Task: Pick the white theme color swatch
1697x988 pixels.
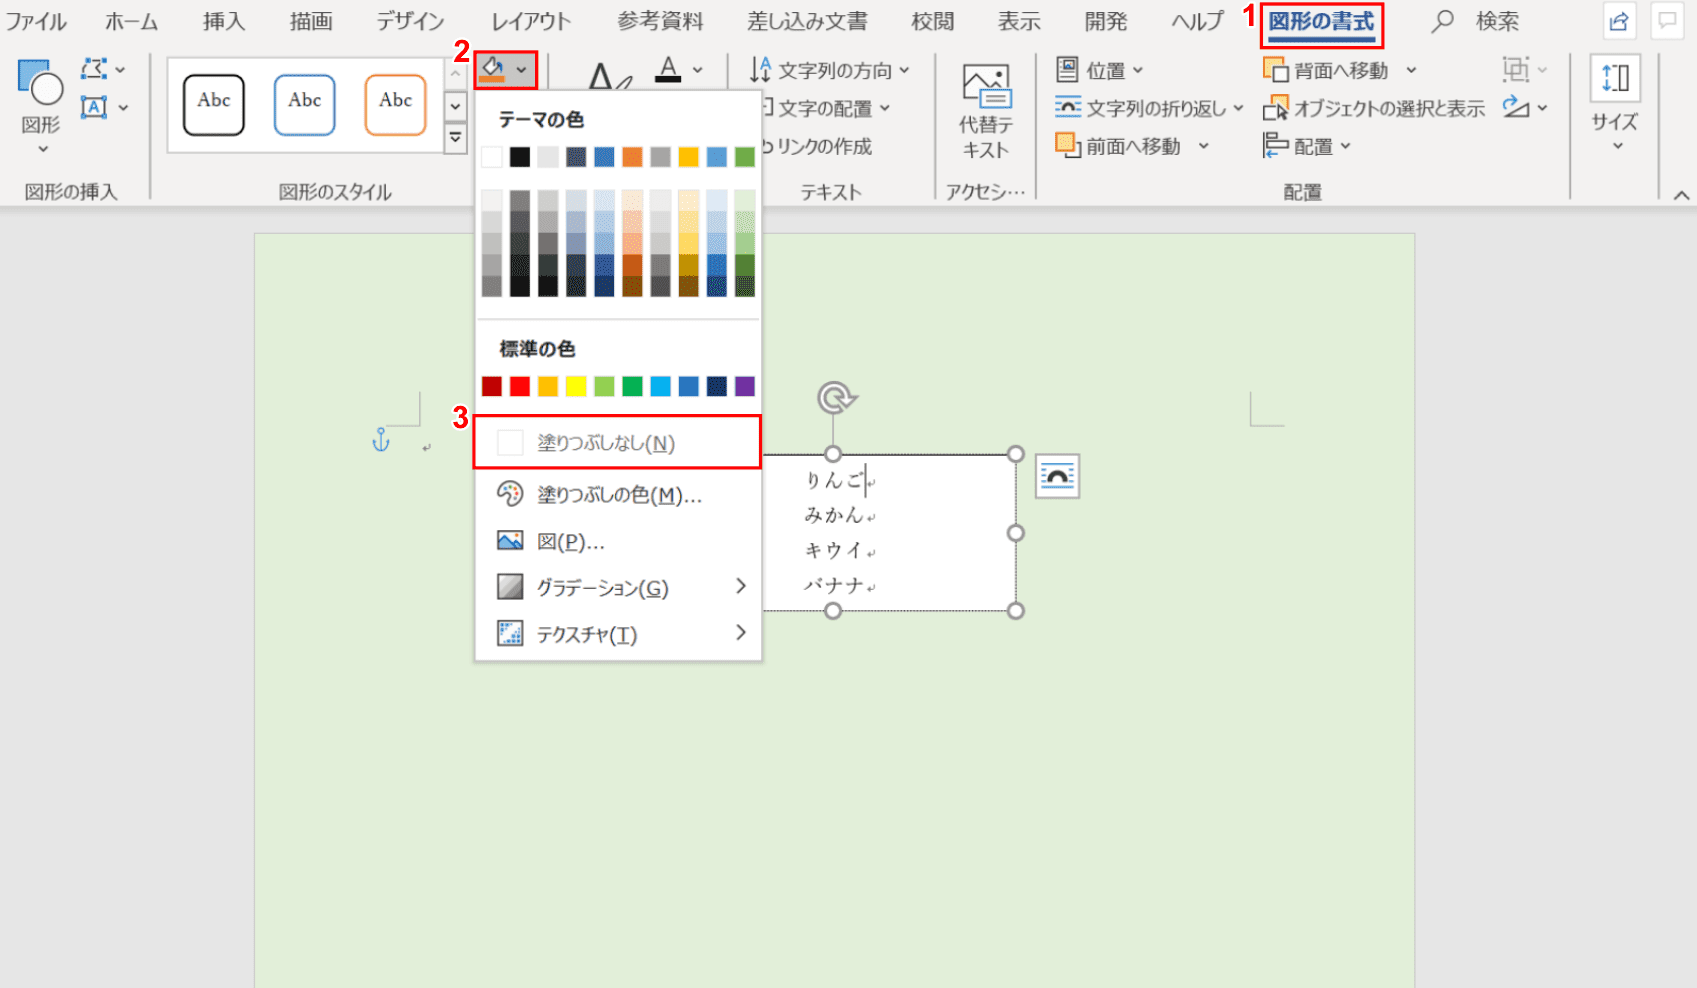Action: 492,157
